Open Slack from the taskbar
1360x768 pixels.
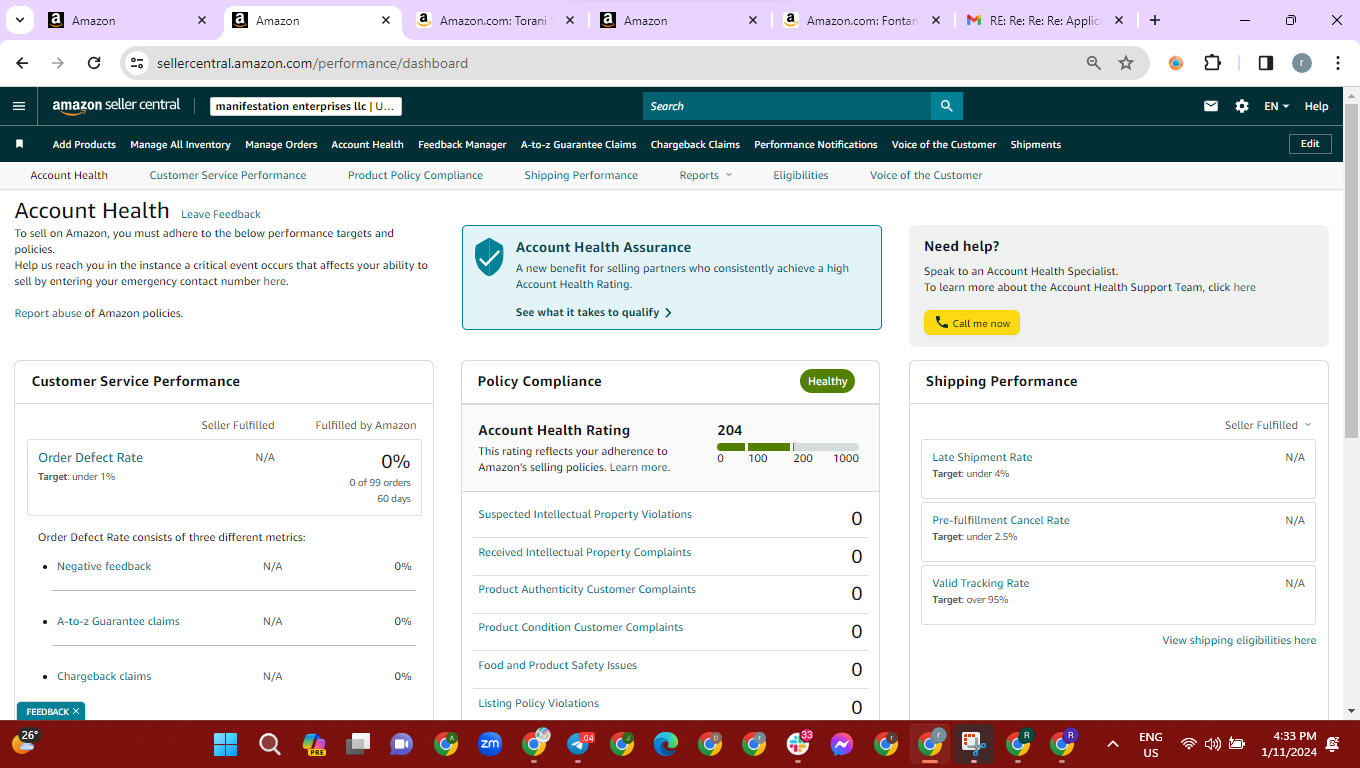(798, 744)
